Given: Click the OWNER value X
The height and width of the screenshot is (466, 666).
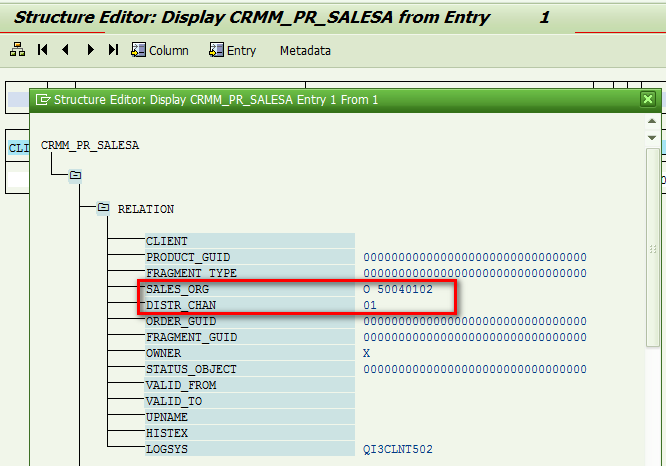Looking at the screenshot, I should pos(366,353).
